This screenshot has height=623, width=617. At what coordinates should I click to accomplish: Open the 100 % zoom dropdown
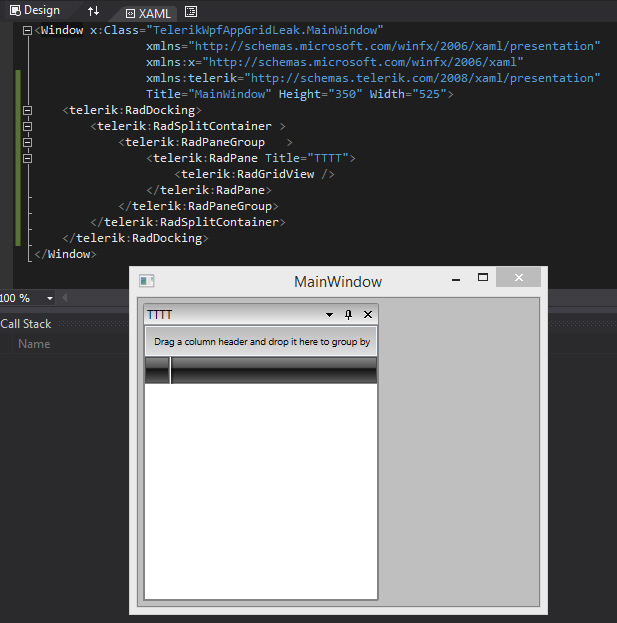pos(50,298)
